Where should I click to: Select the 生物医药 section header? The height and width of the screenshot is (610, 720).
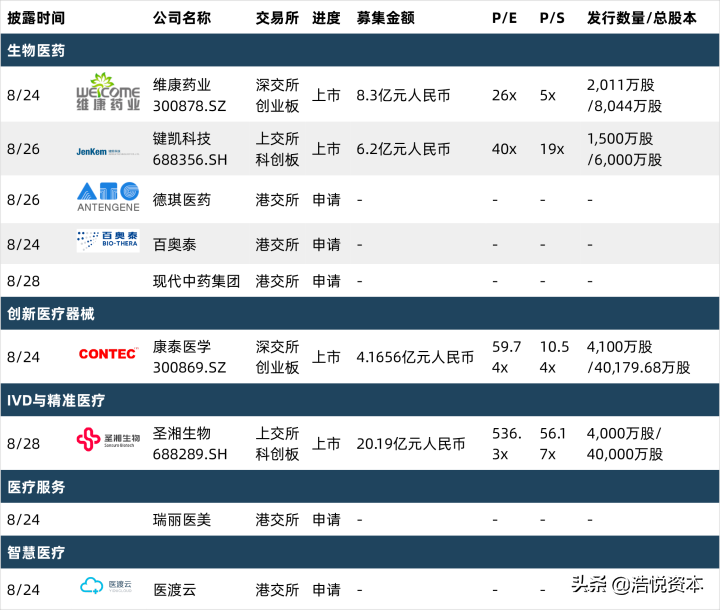360,50
